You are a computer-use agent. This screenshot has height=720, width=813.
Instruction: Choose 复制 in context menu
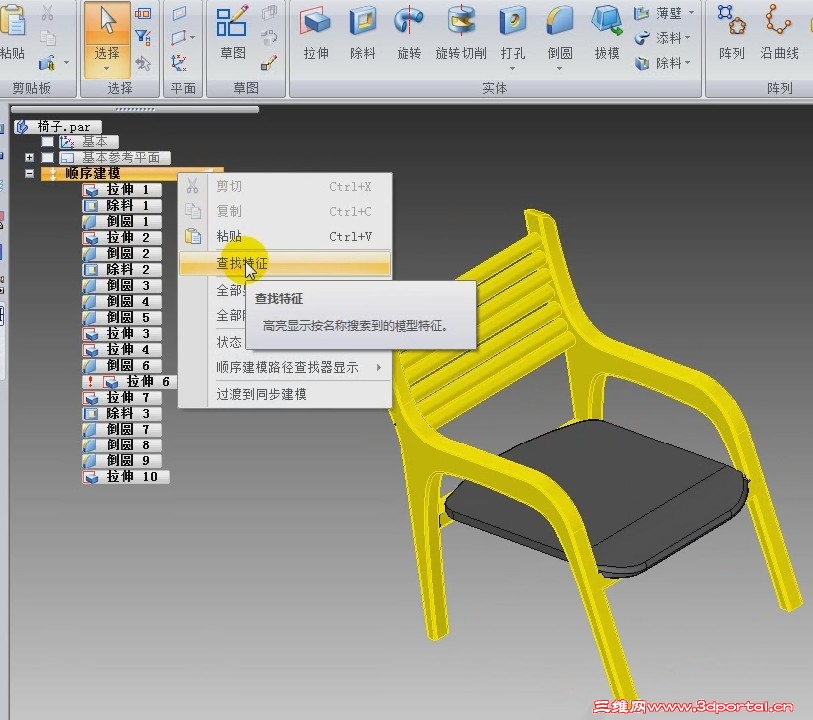[x=285, y=211]
